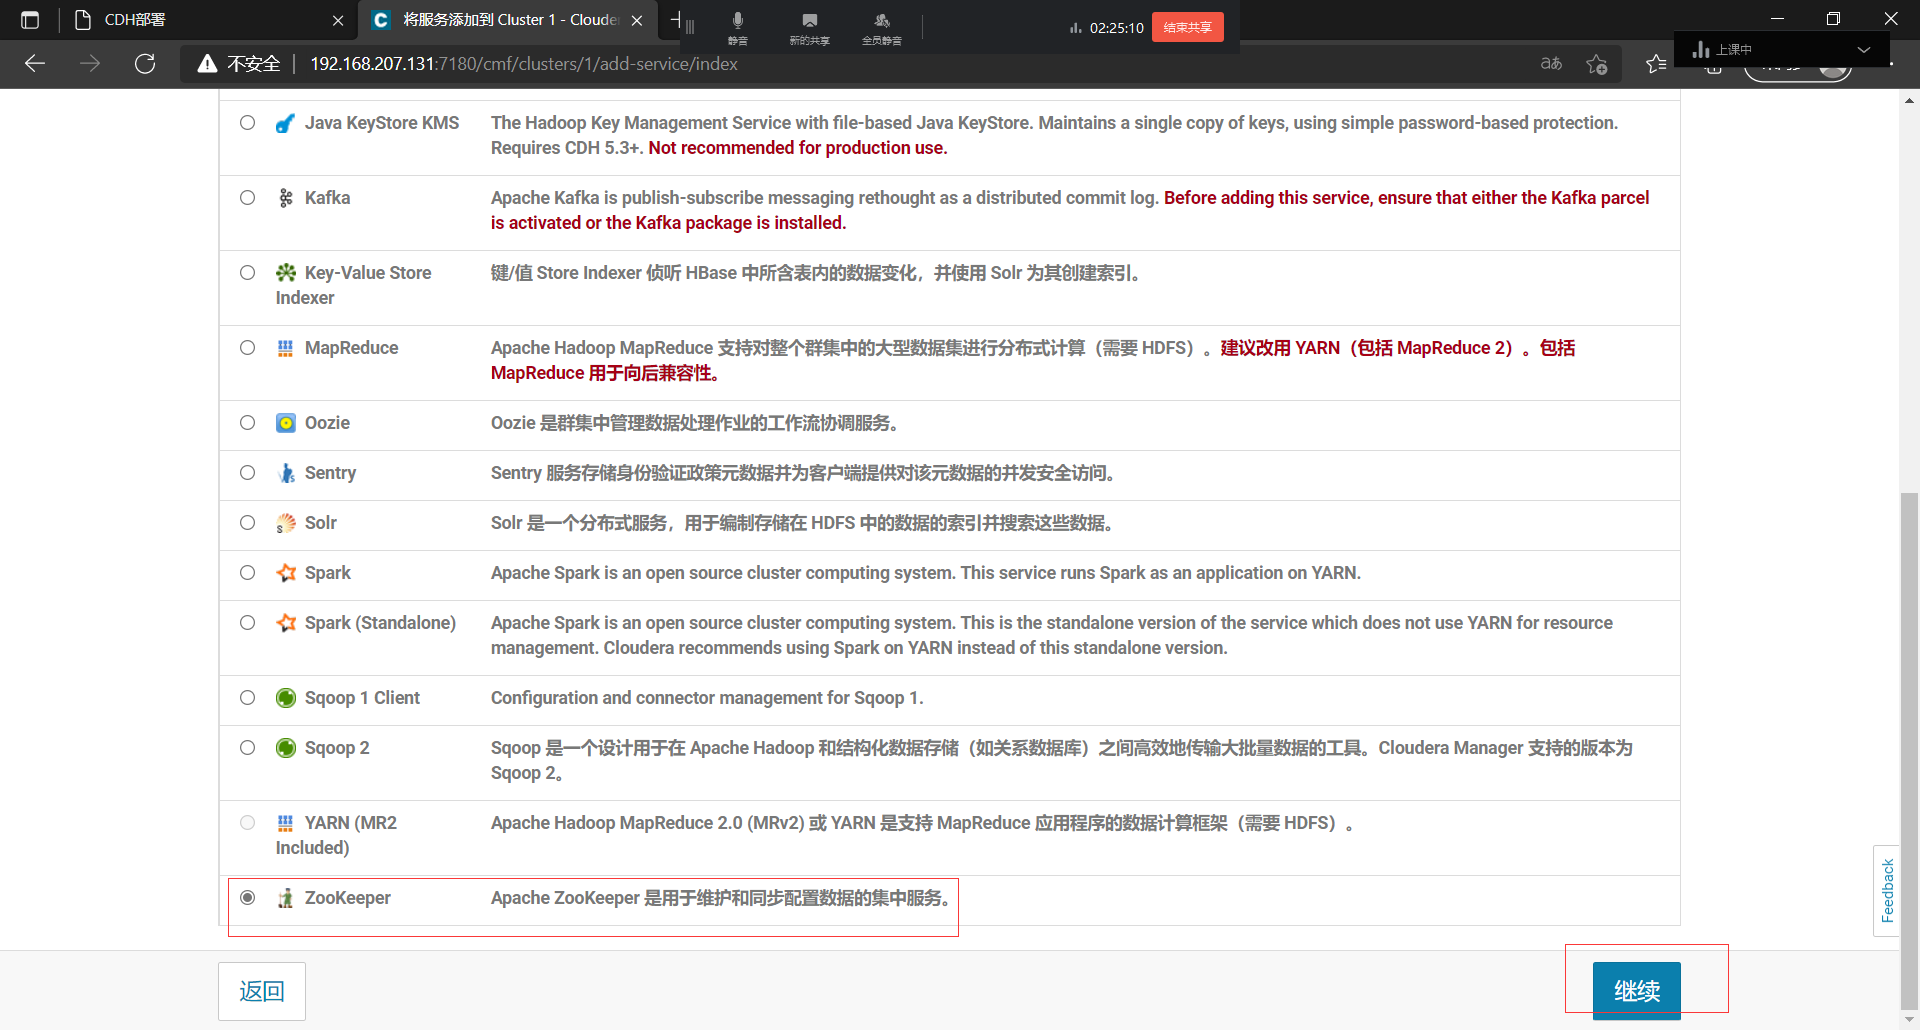The image size is (1920, 1030).
Task: Click the Sentry service icon
Action: coord(286,473)
